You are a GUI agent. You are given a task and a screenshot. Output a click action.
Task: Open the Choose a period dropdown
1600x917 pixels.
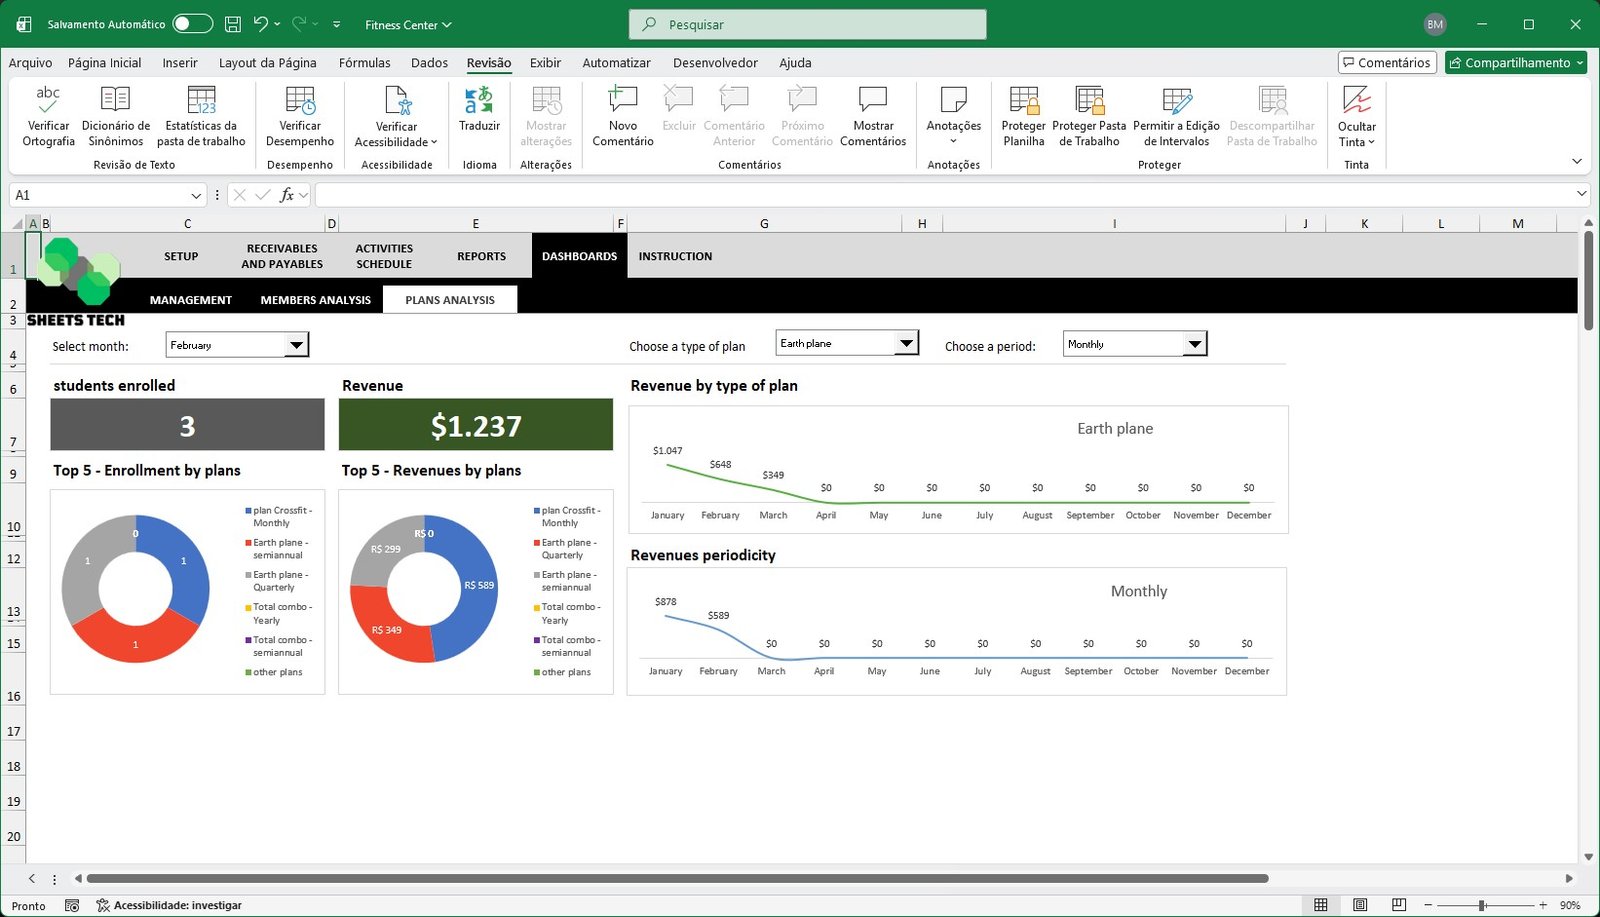pos(1195,345)
